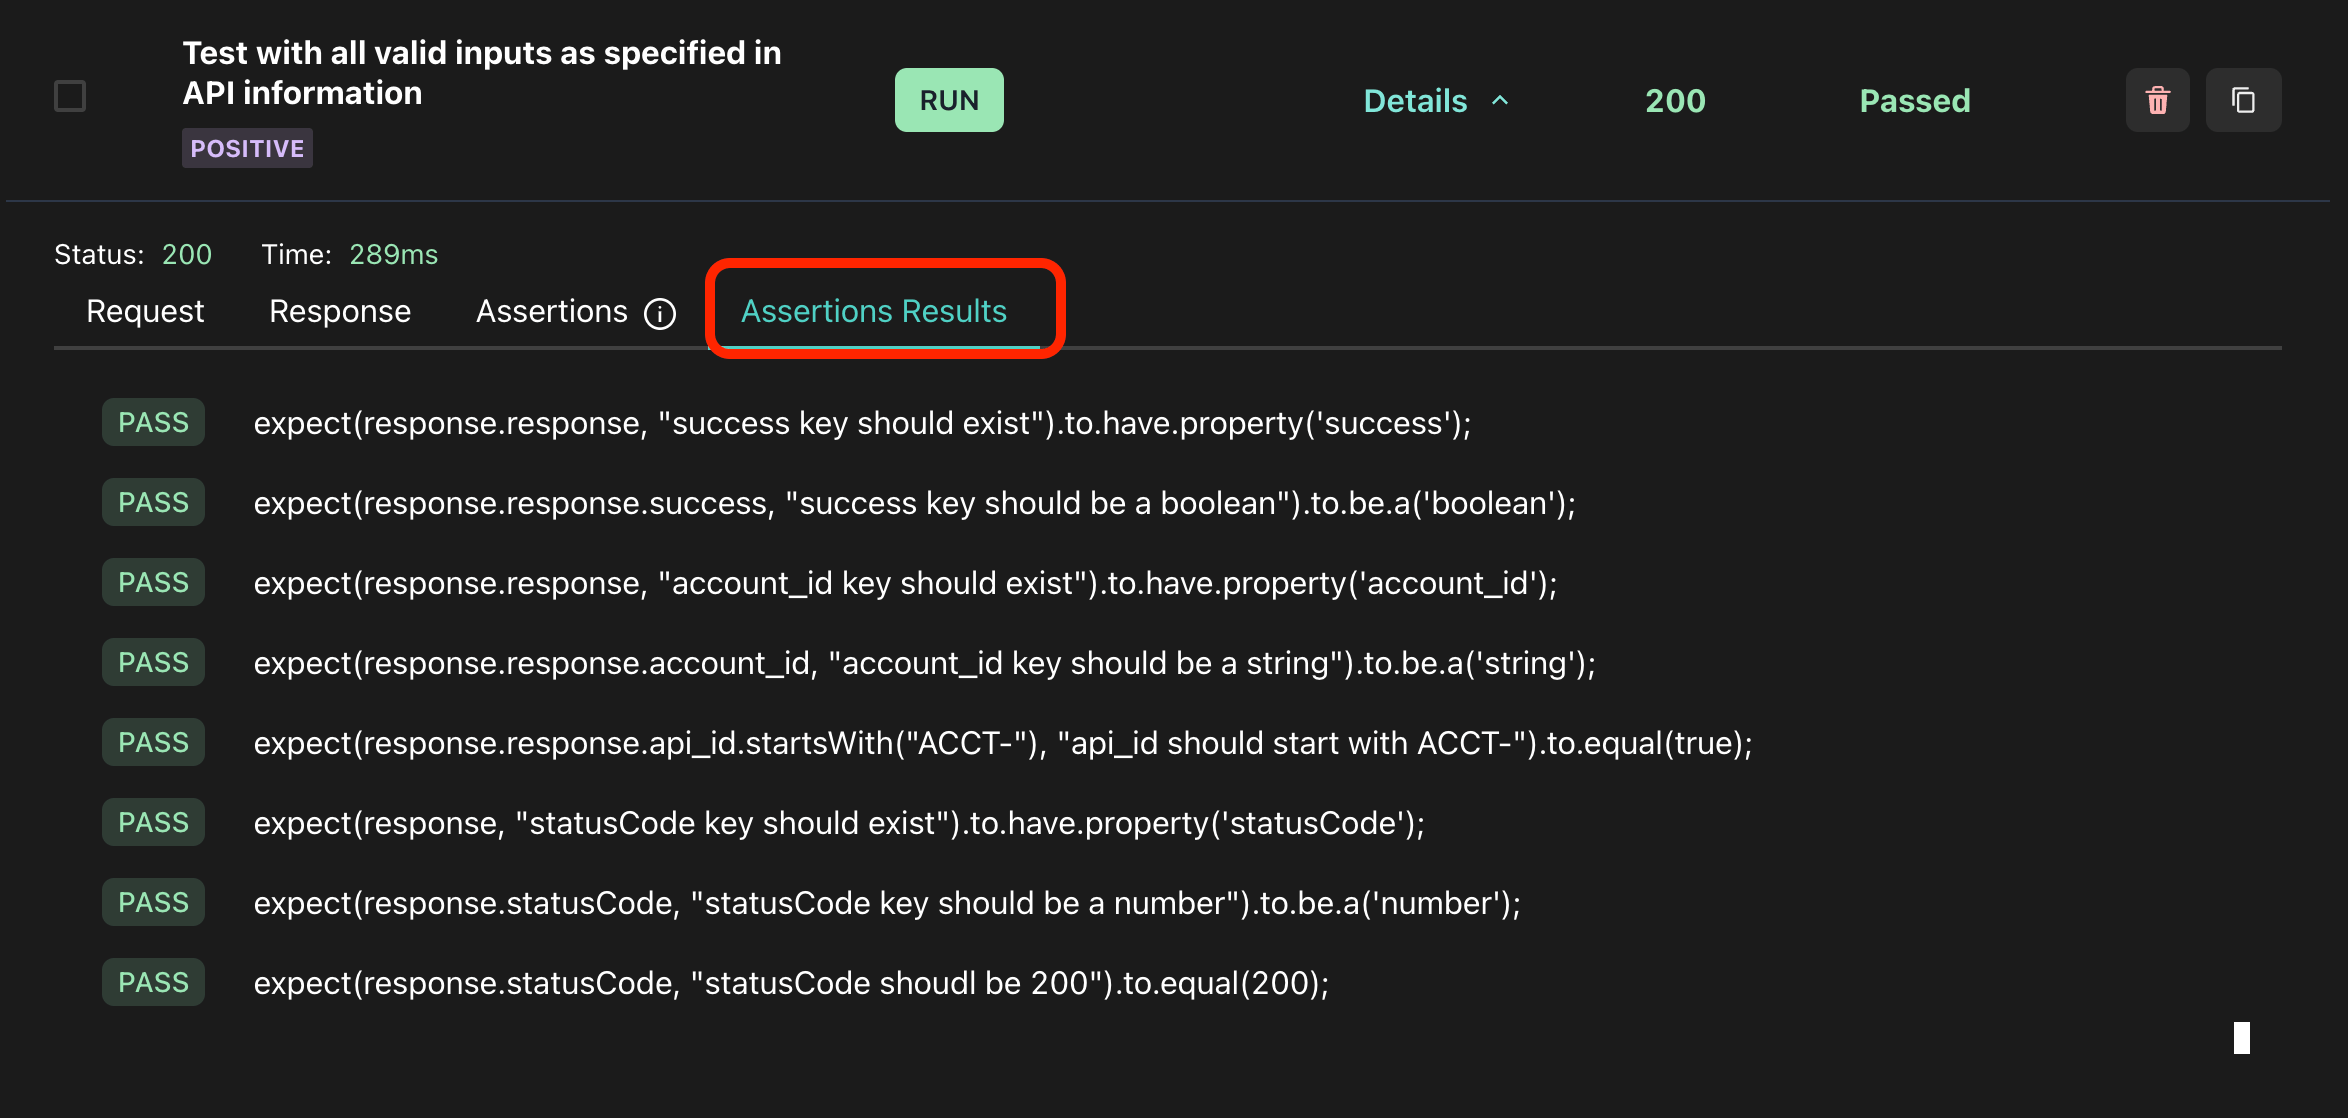
Task: Select the Assertions tab
Action: (x=551, y=311)
